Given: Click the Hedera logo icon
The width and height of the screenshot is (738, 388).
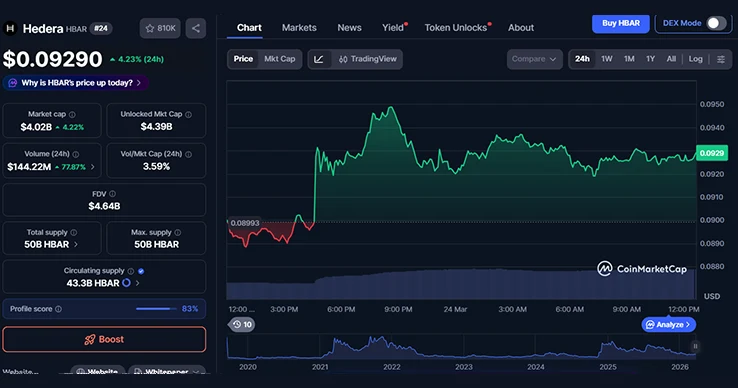Looking at the screenshot, I should point(10,28).
